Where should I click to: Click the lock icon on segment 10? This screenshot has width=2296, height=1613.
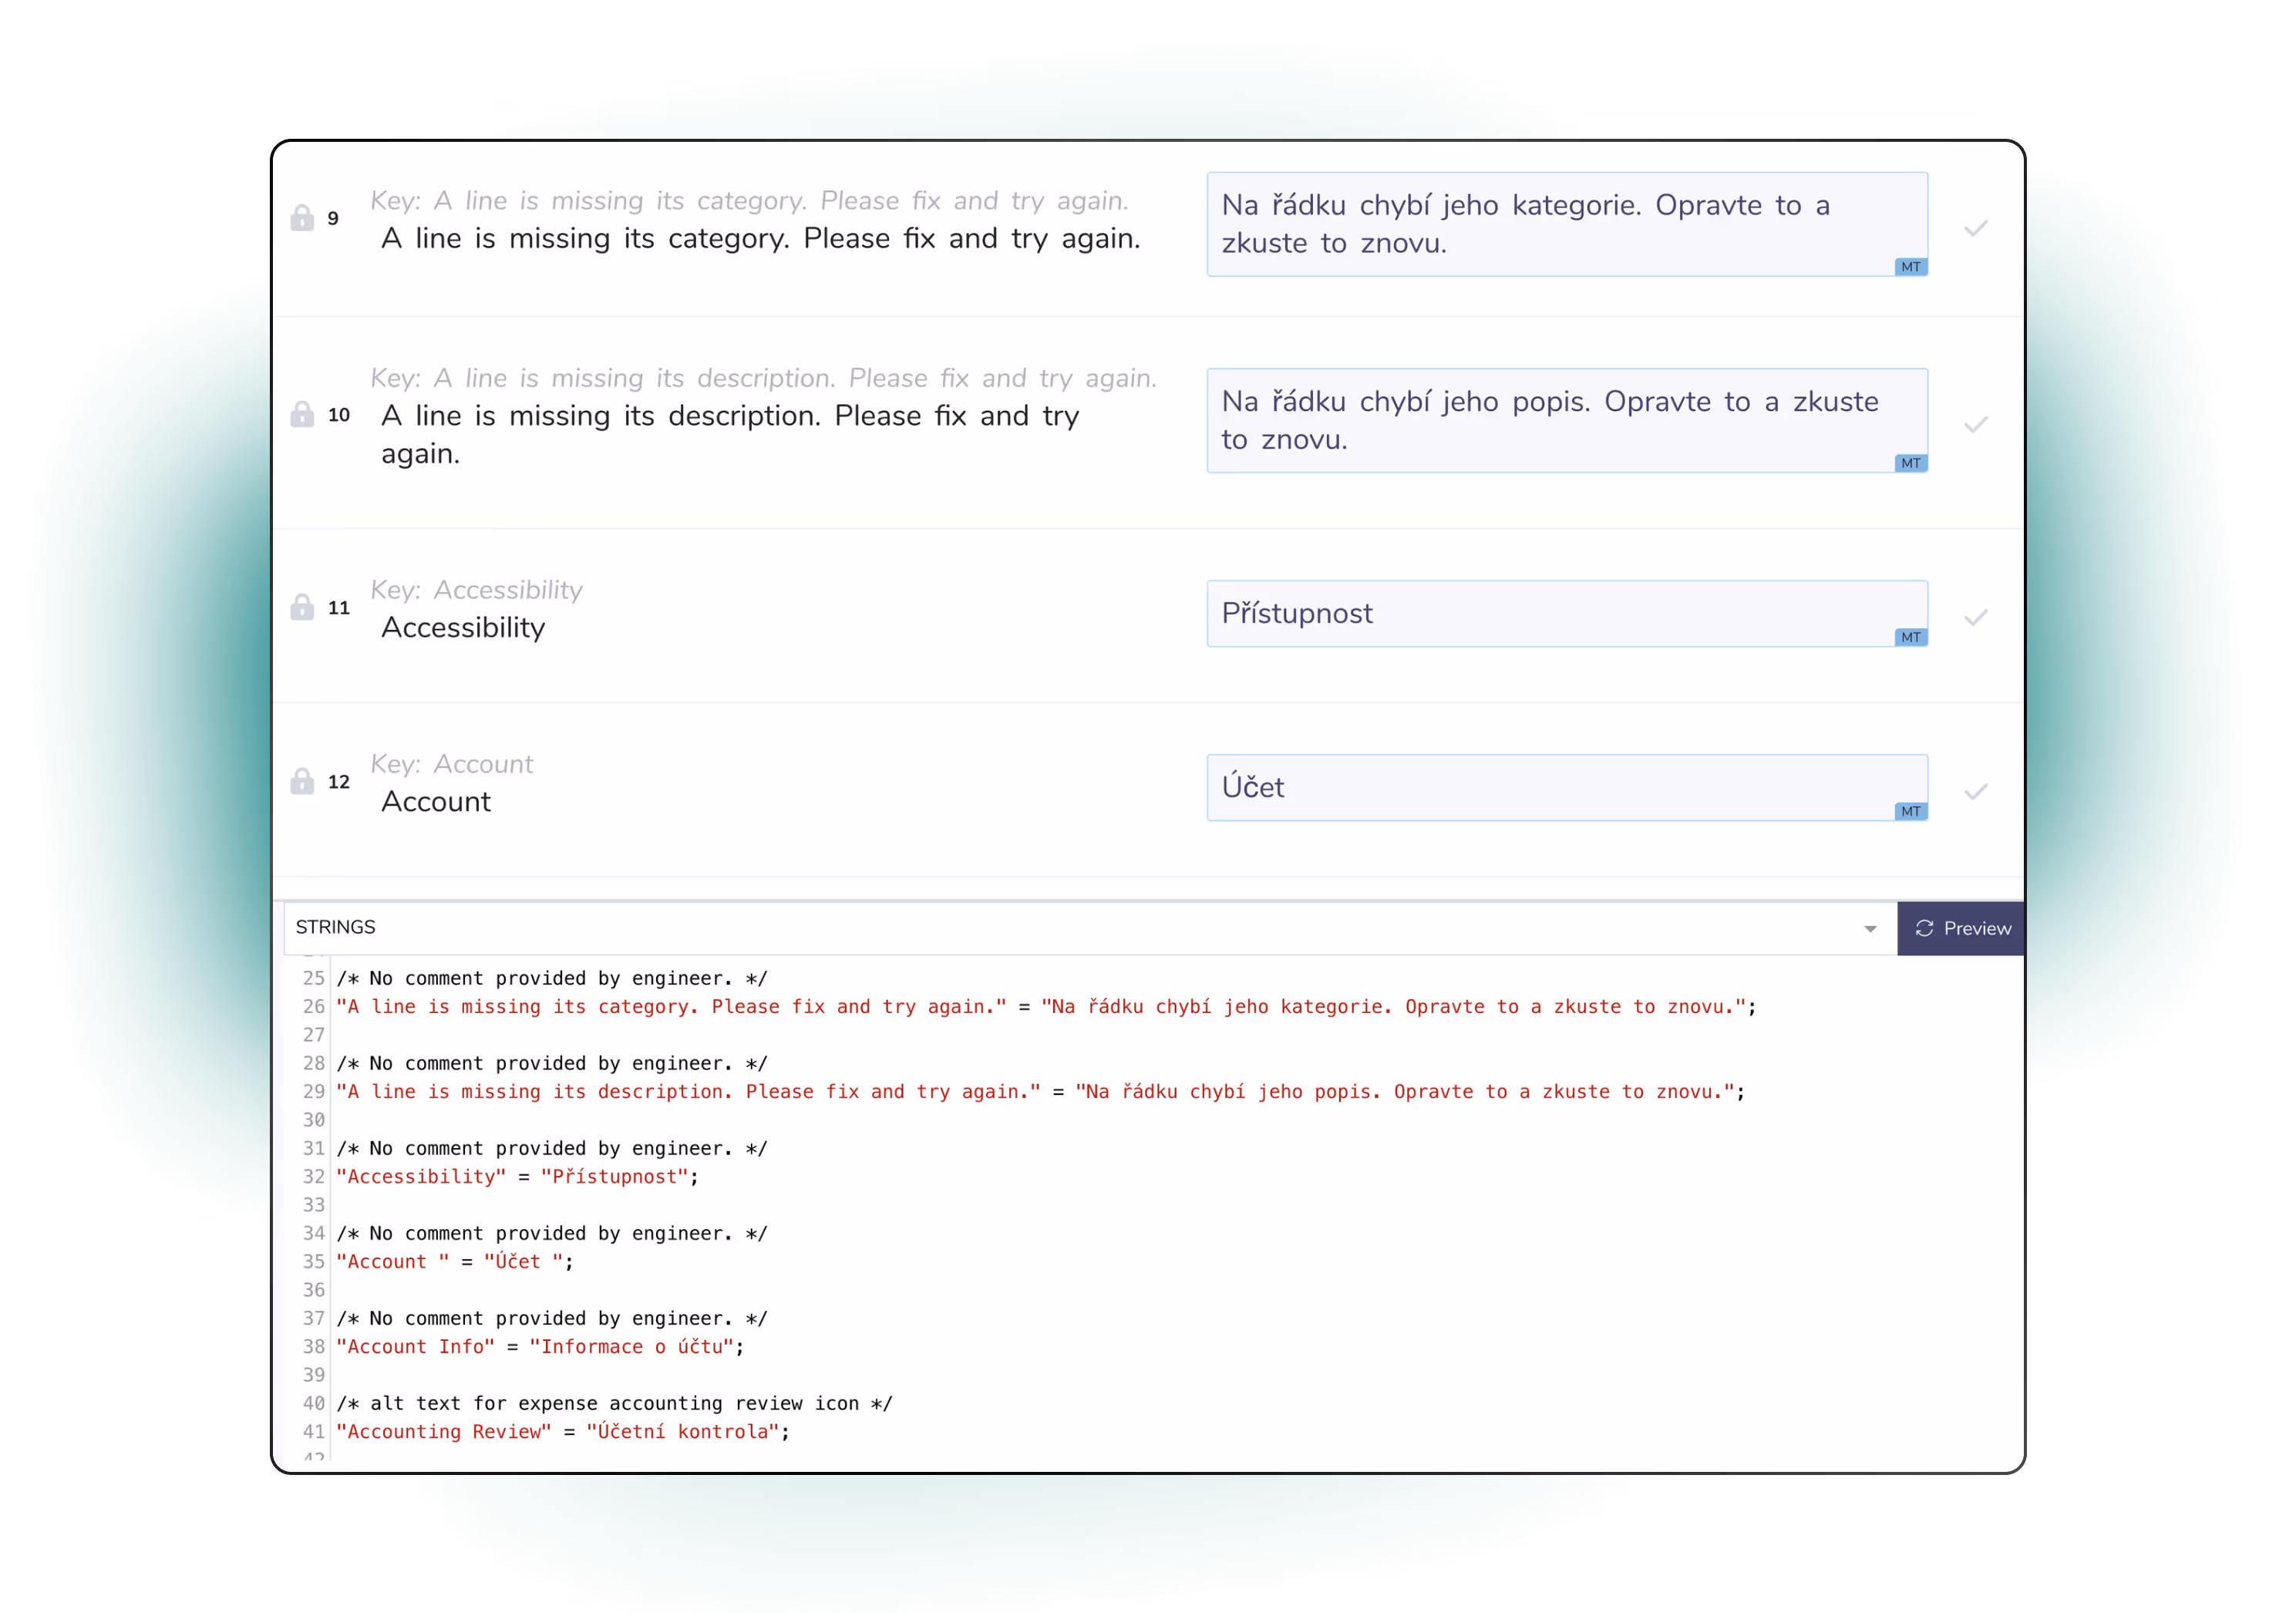pos(302,413)
